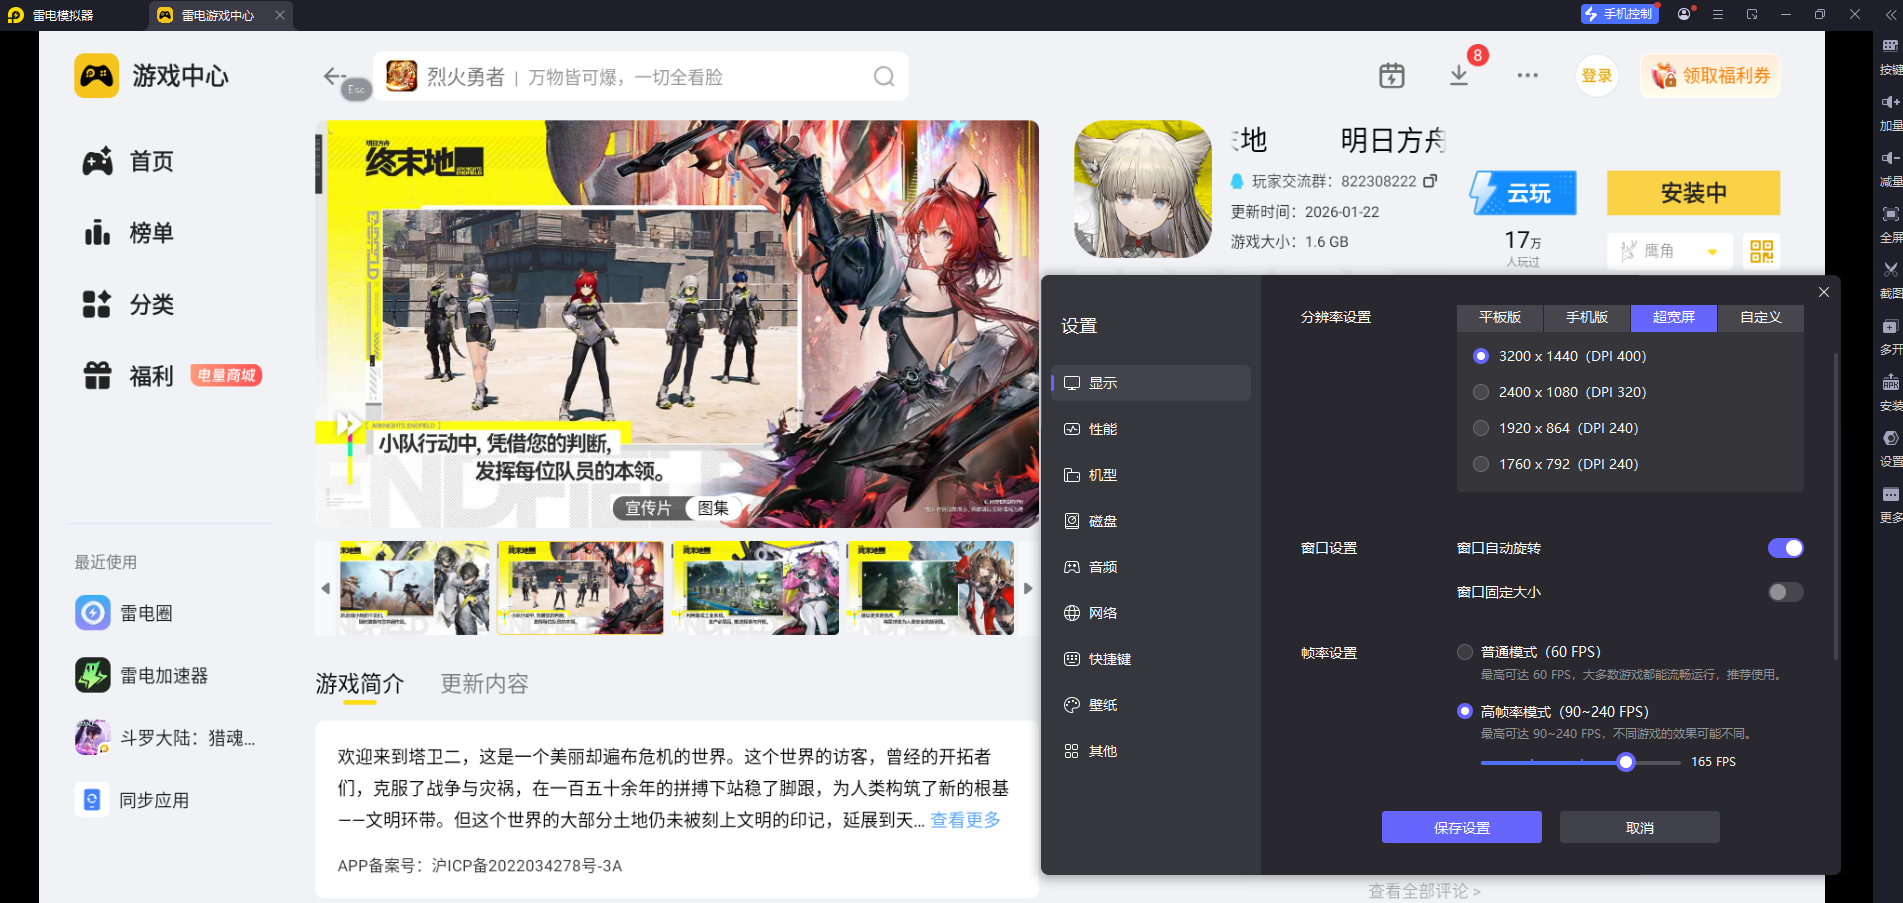The image size is (1903, 903).
Task: Open 快捷键 shortcuts settings section
Action: 1151,659
